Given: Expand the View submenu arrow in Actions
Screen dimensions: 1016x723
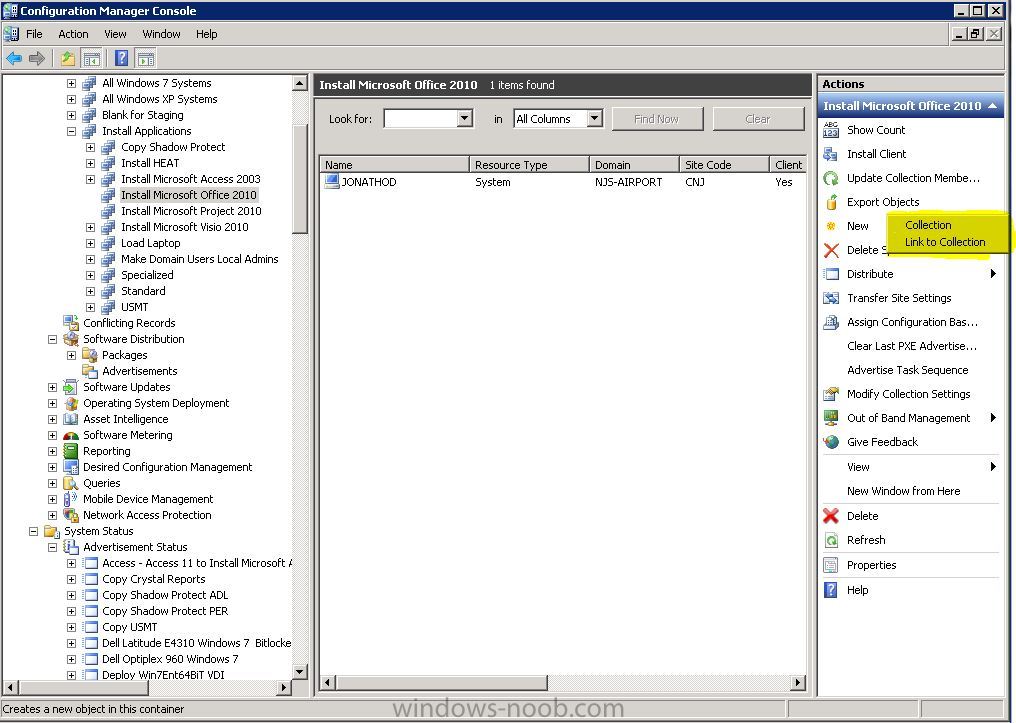Looking at the screenshot, I should pos(993,466).
